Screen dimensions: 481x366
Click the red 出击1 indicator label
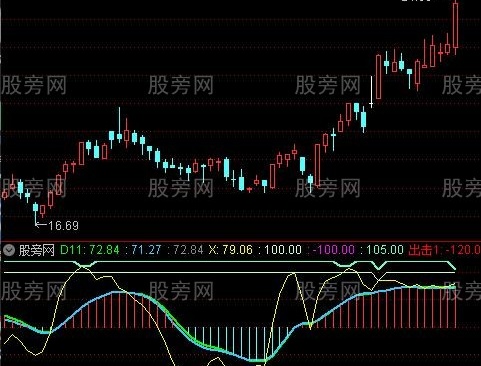click(x=424, y=250)
